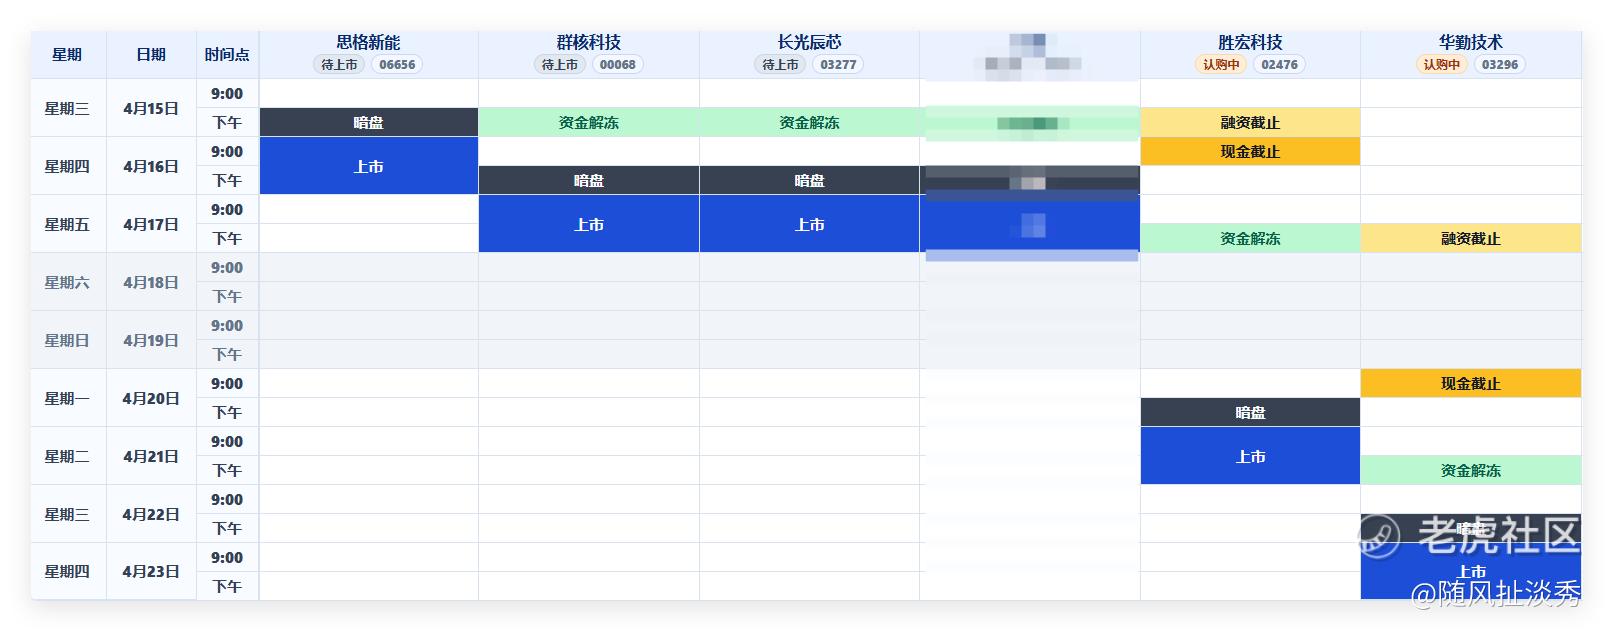Click stock code badge 00068
The image size is (1614, 632).
618,65
